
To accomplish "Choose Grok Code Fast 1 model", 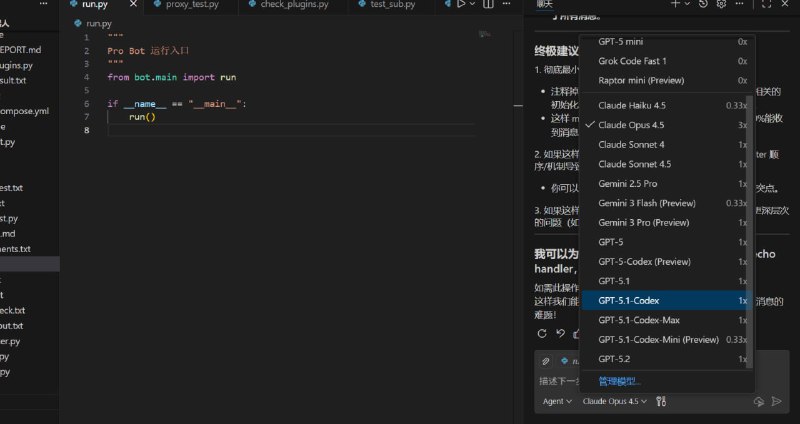I will [667, 61].
